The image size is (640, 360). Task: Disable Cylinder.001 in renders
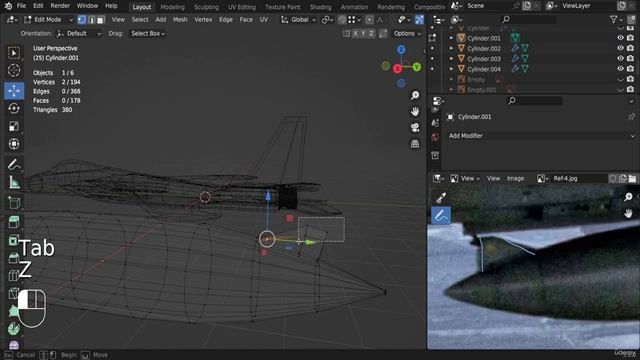coord(631,38)
